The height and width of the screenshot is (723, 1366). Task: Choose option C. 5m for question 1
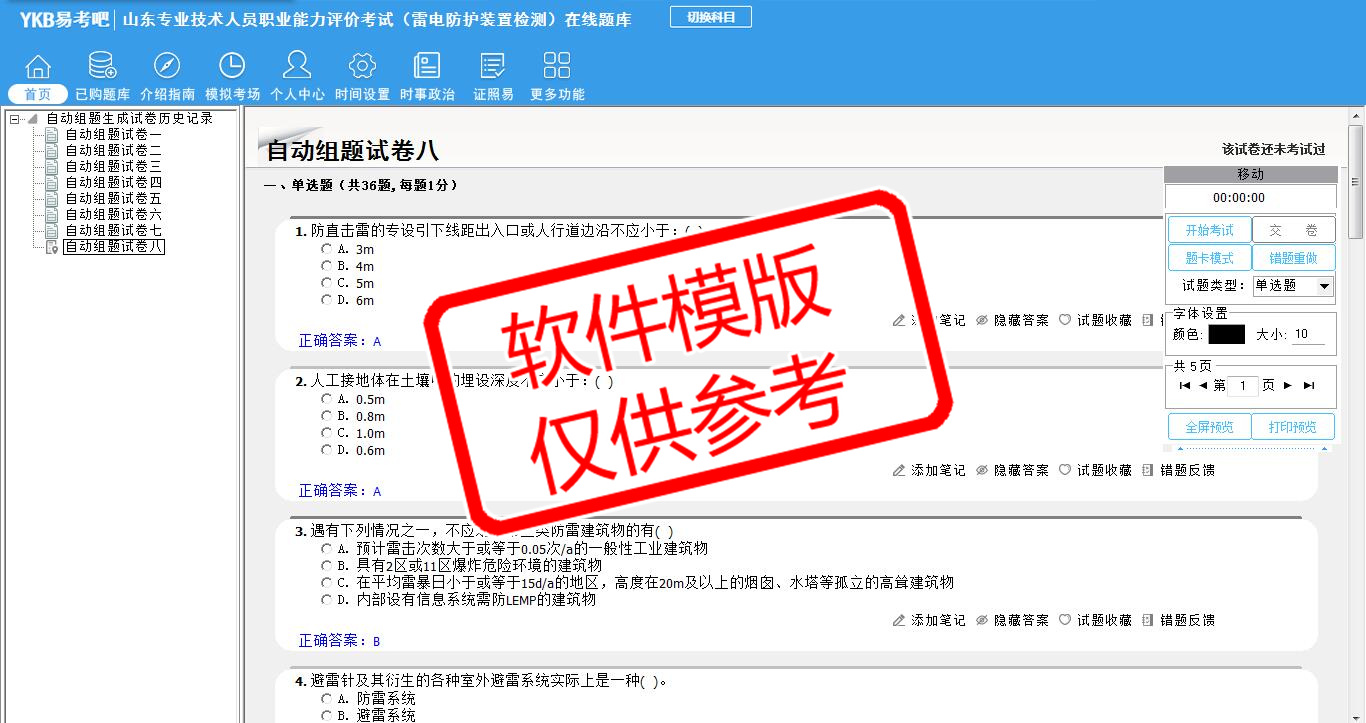point(326,283)
